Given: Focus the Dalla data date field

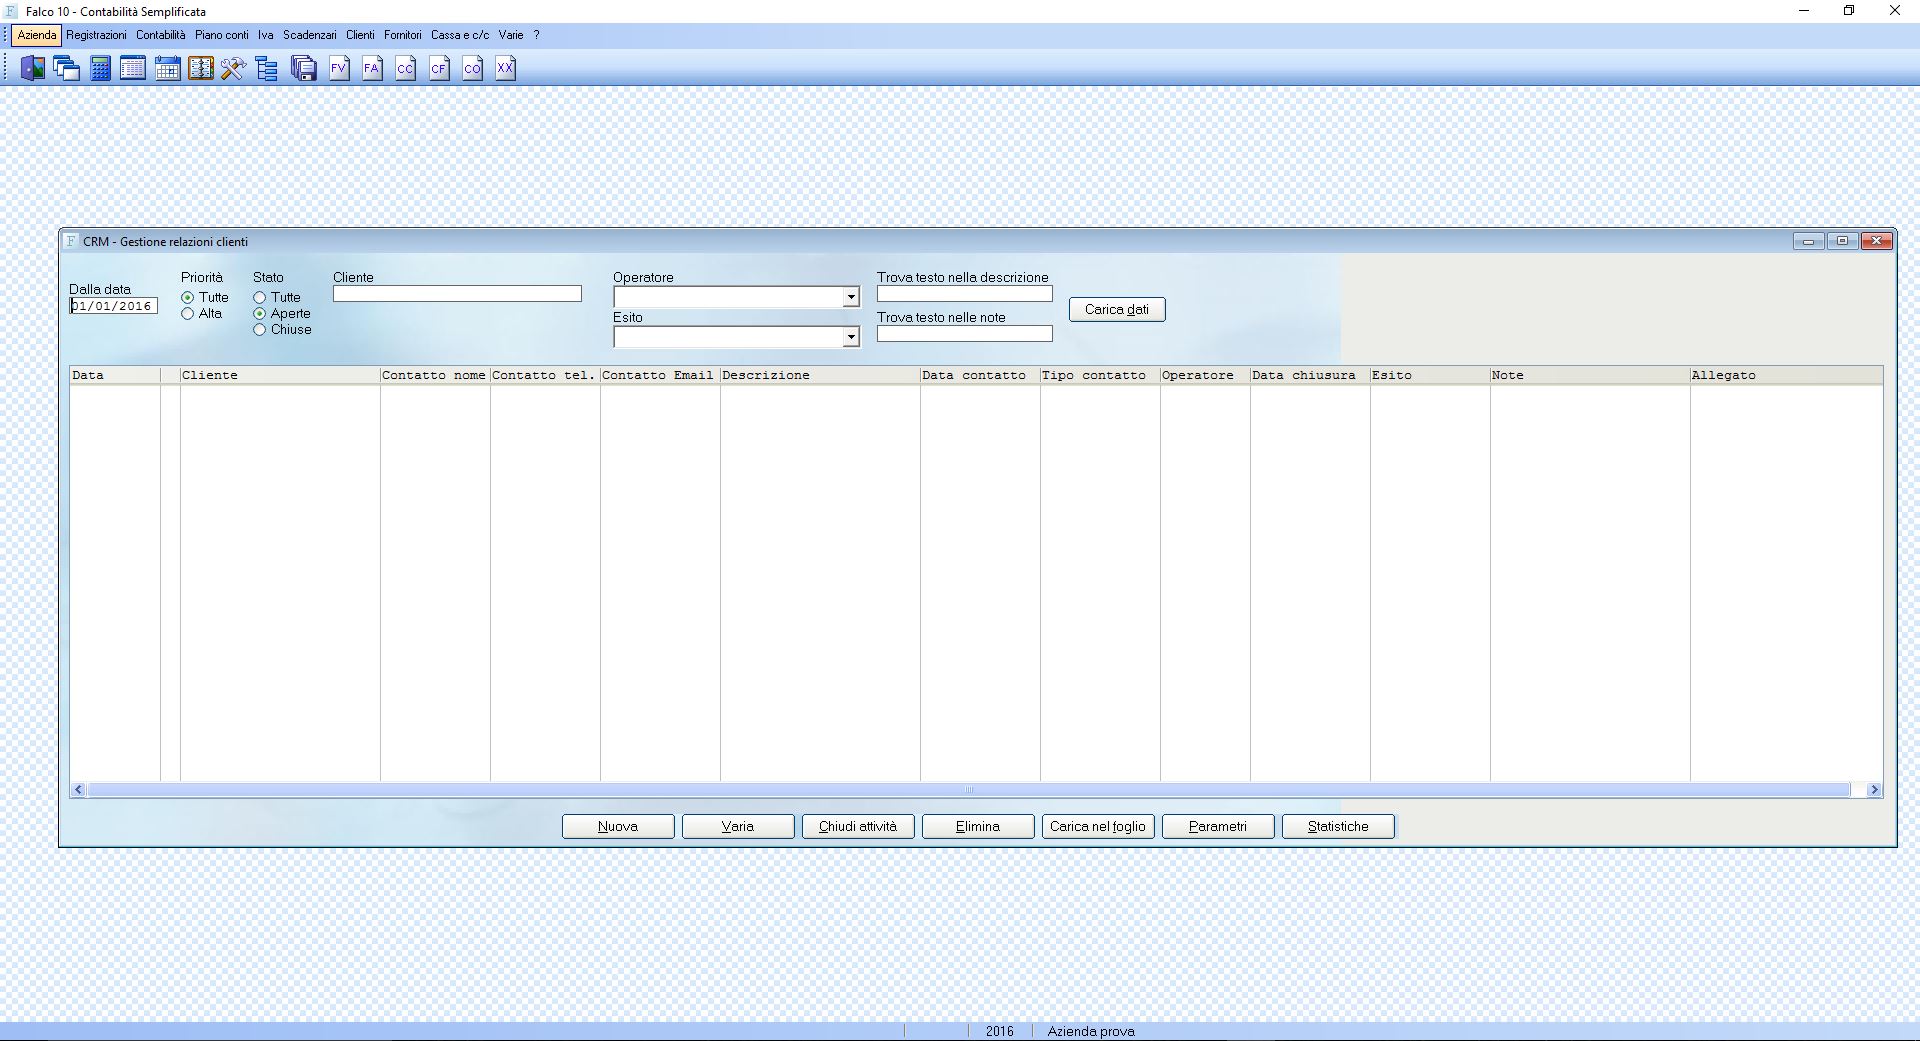Looking at the screenshot, I should click(x=113, y=306).
